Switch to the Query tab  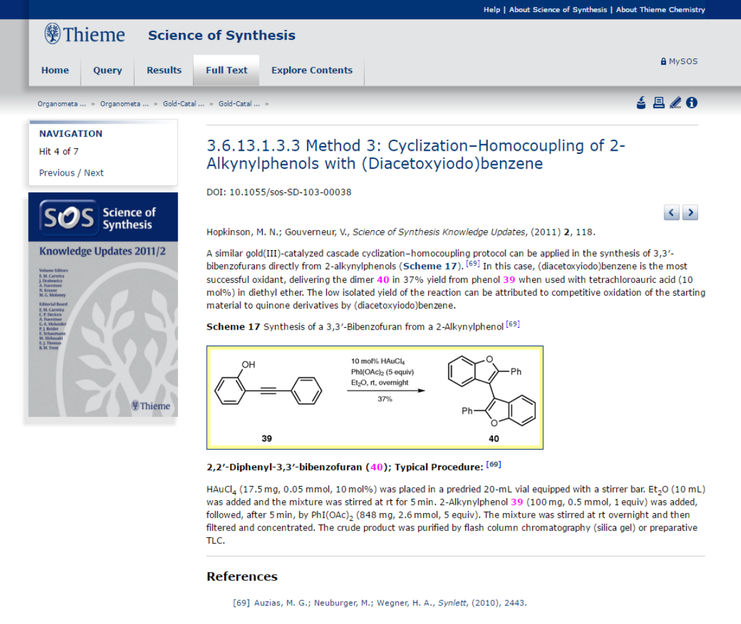click(x=107, y=70)
